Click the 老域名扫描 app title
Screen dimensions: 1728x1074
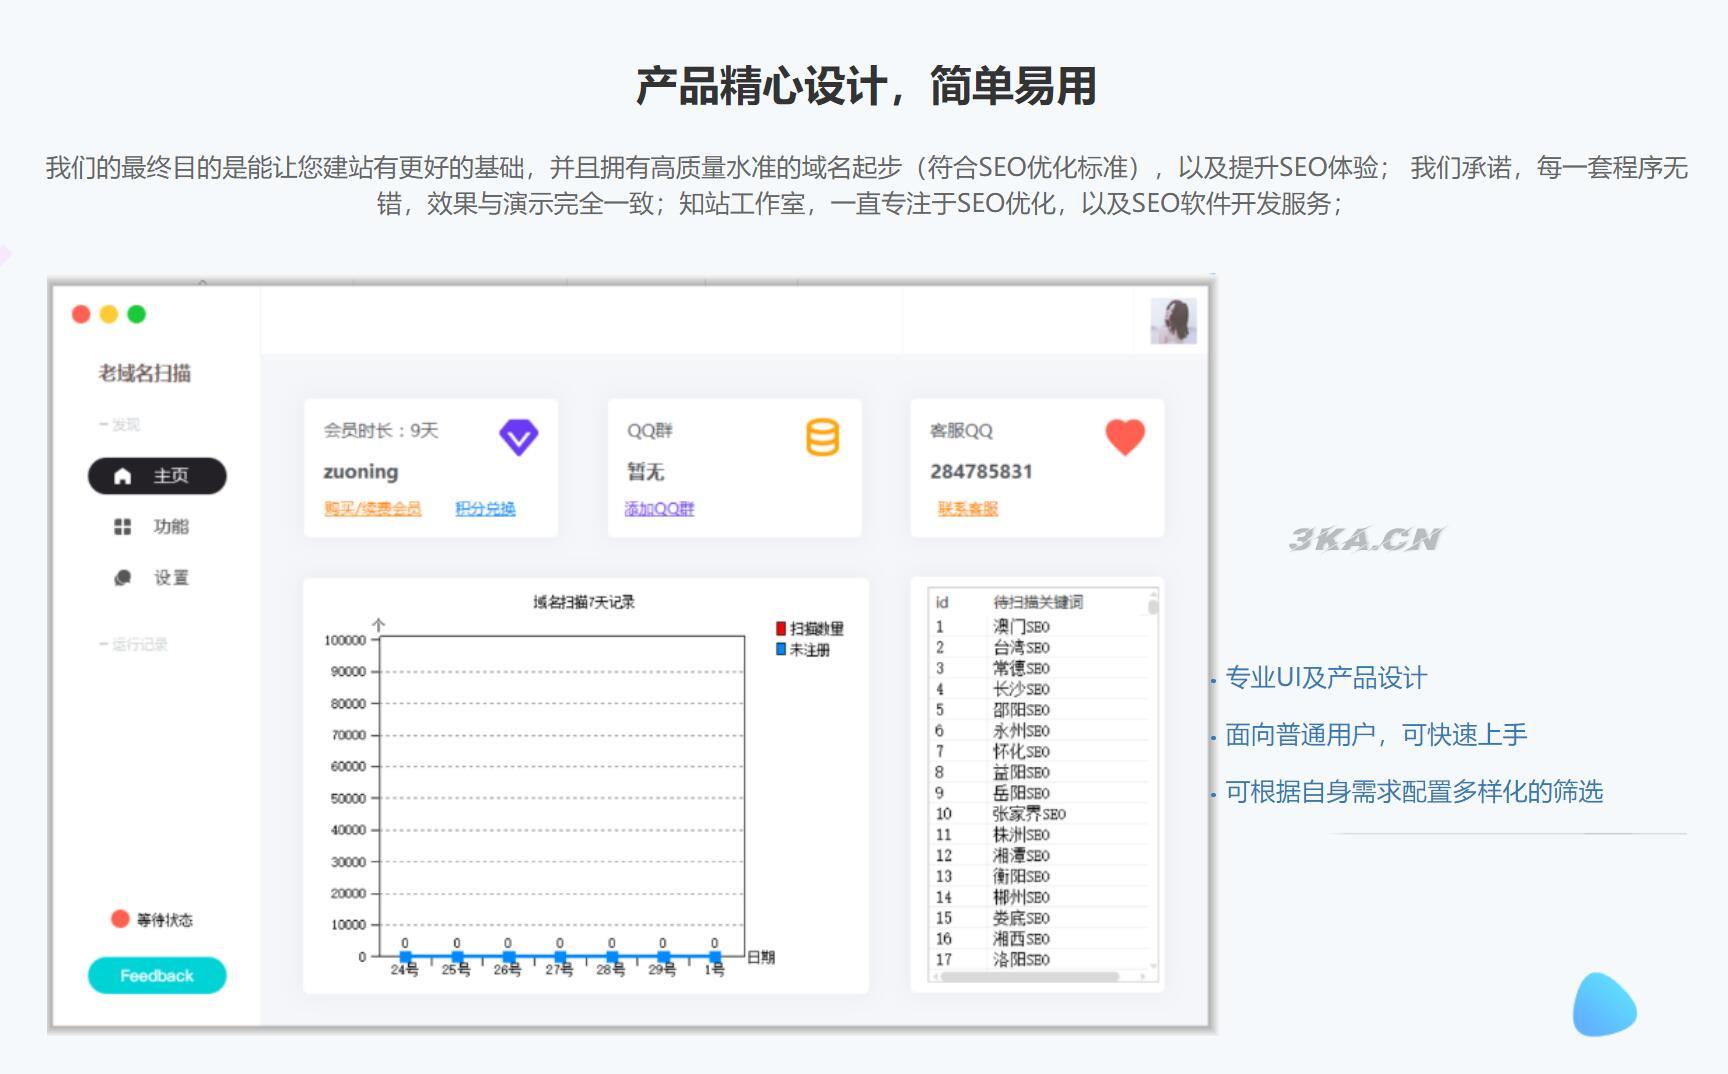coord(145,374)
